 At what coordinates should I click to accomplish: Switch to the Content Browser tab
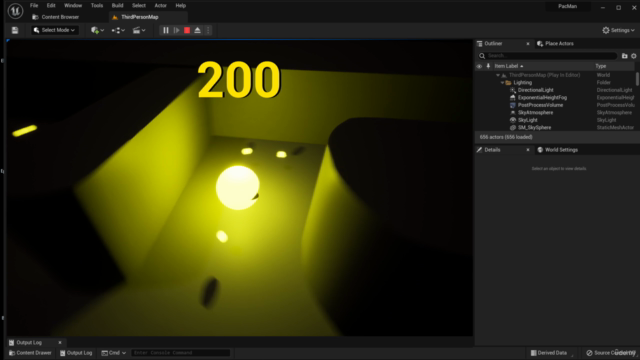click(56, 17)
